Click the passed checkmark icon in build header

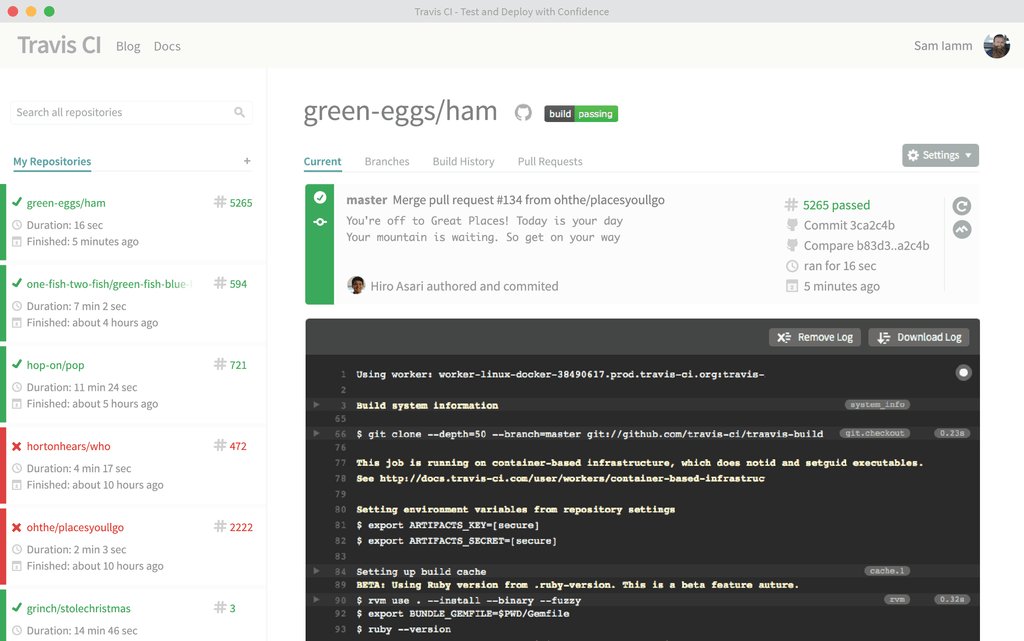(320, 198)
